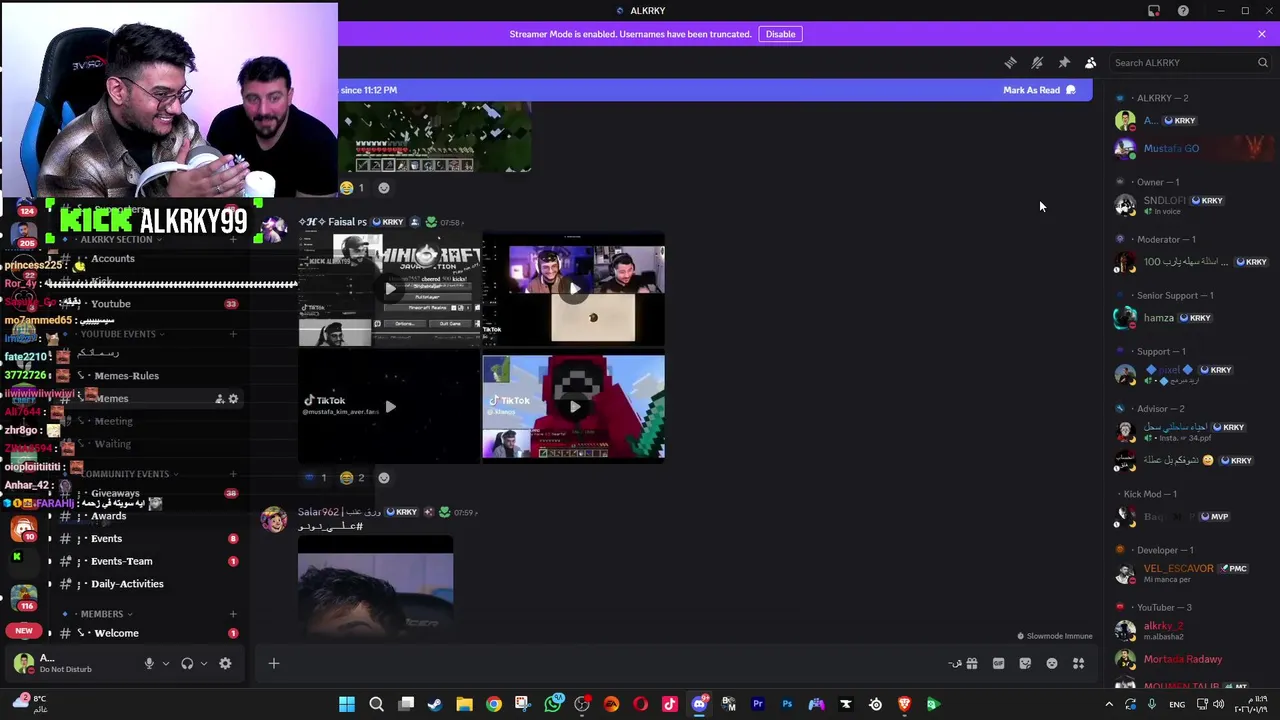Toggle the member list icon

pos(1091,63)
